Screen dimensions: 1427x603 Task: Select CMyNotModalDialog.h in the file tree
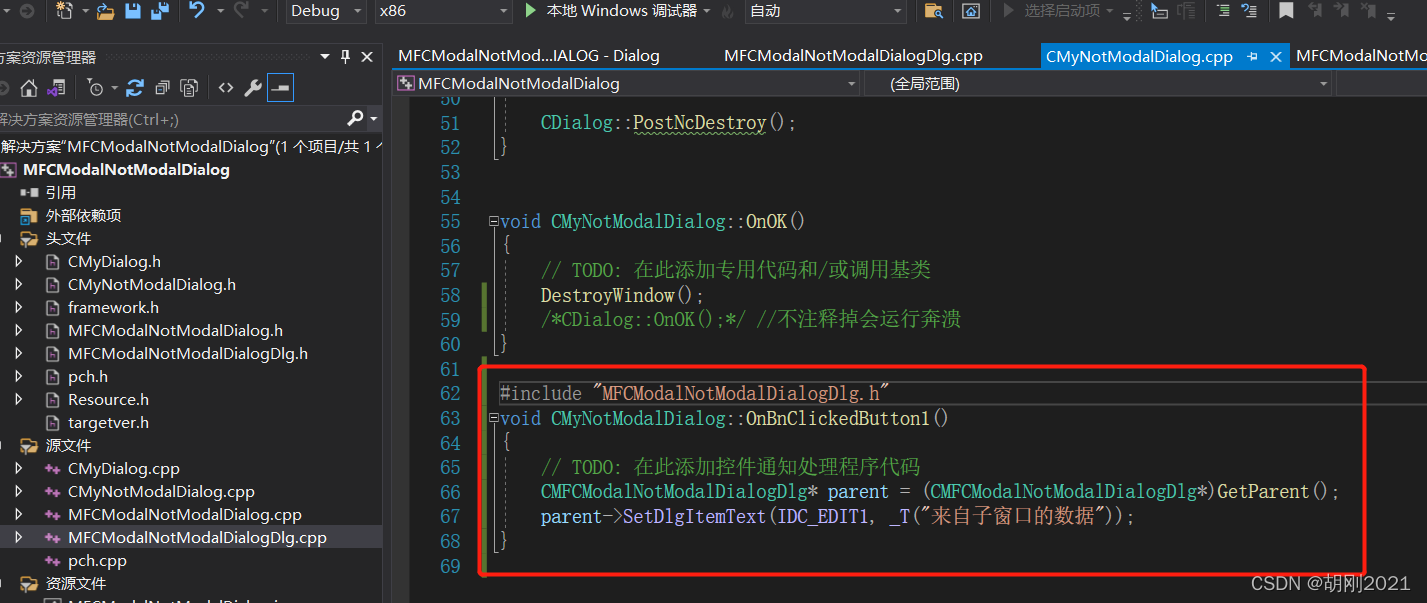(x=152, y=284)
